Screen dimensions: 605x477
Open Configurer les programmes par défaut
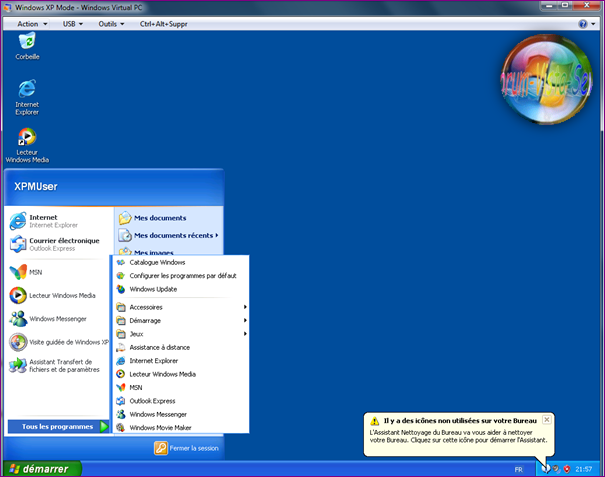pyautogui.click(x=181, y=276)
